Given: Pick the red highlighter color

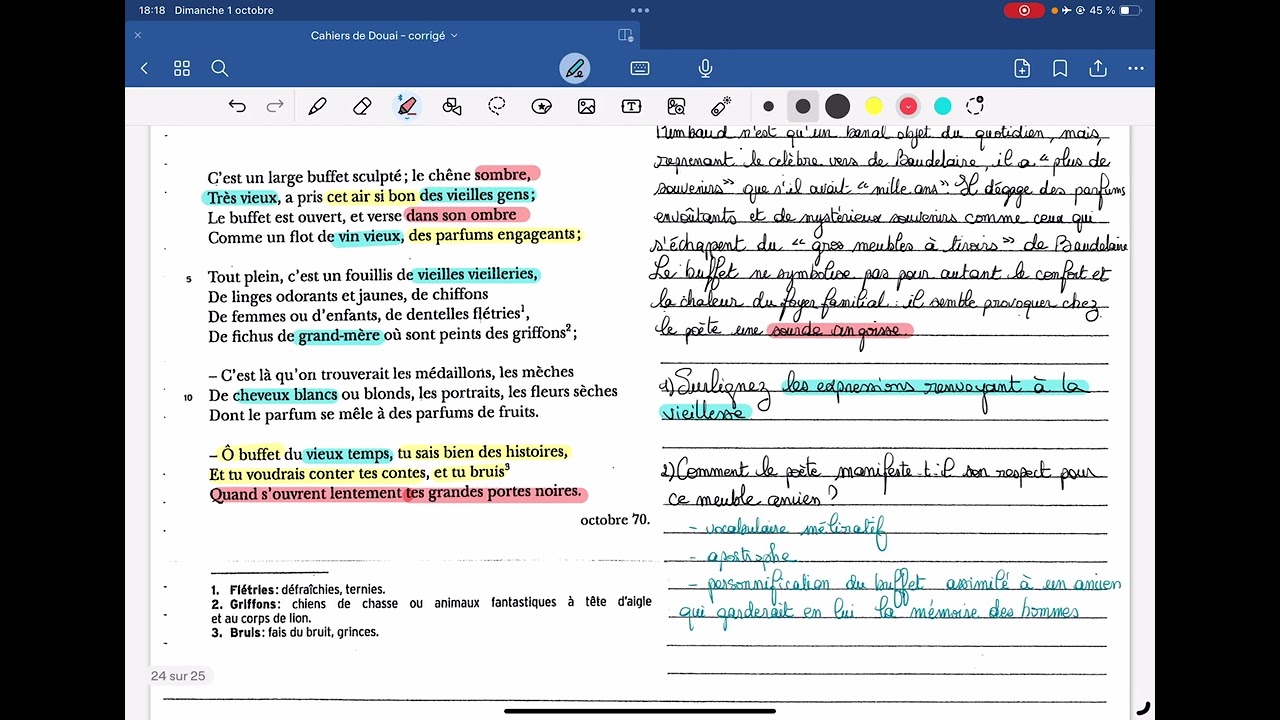Looking at the screenshot, I should point(908,106).
